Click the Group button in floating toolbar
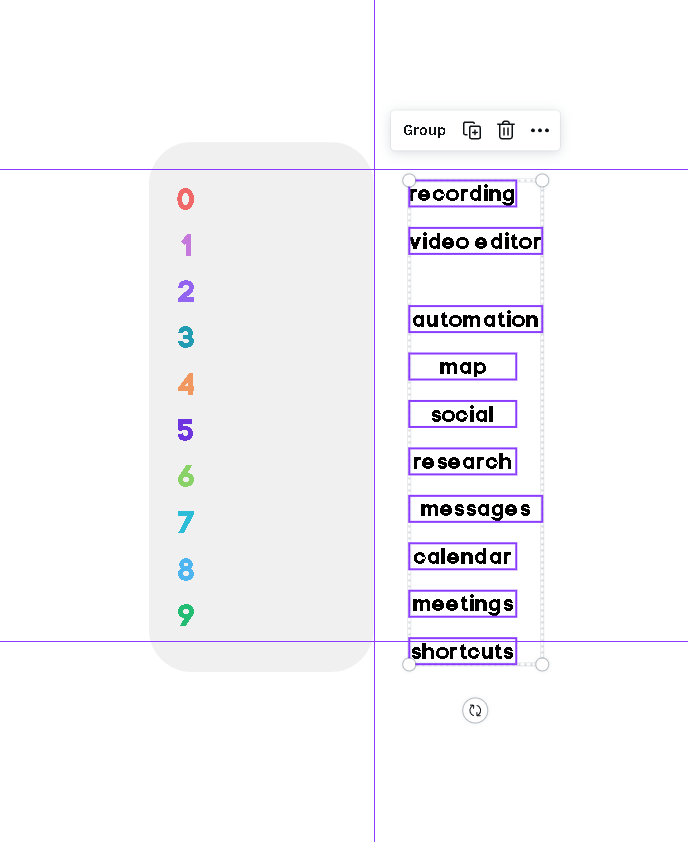This screenshot has height=842, width=688. 424,130
